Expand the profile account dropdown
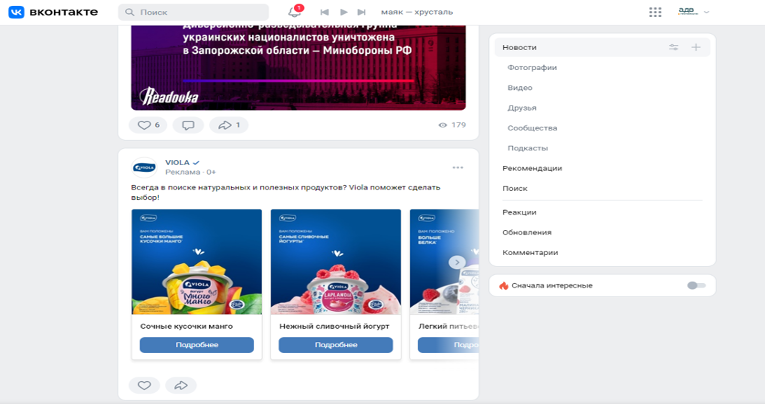Image resolution: width=766 pixels, height=404 pixels. (x=694, y=12)
